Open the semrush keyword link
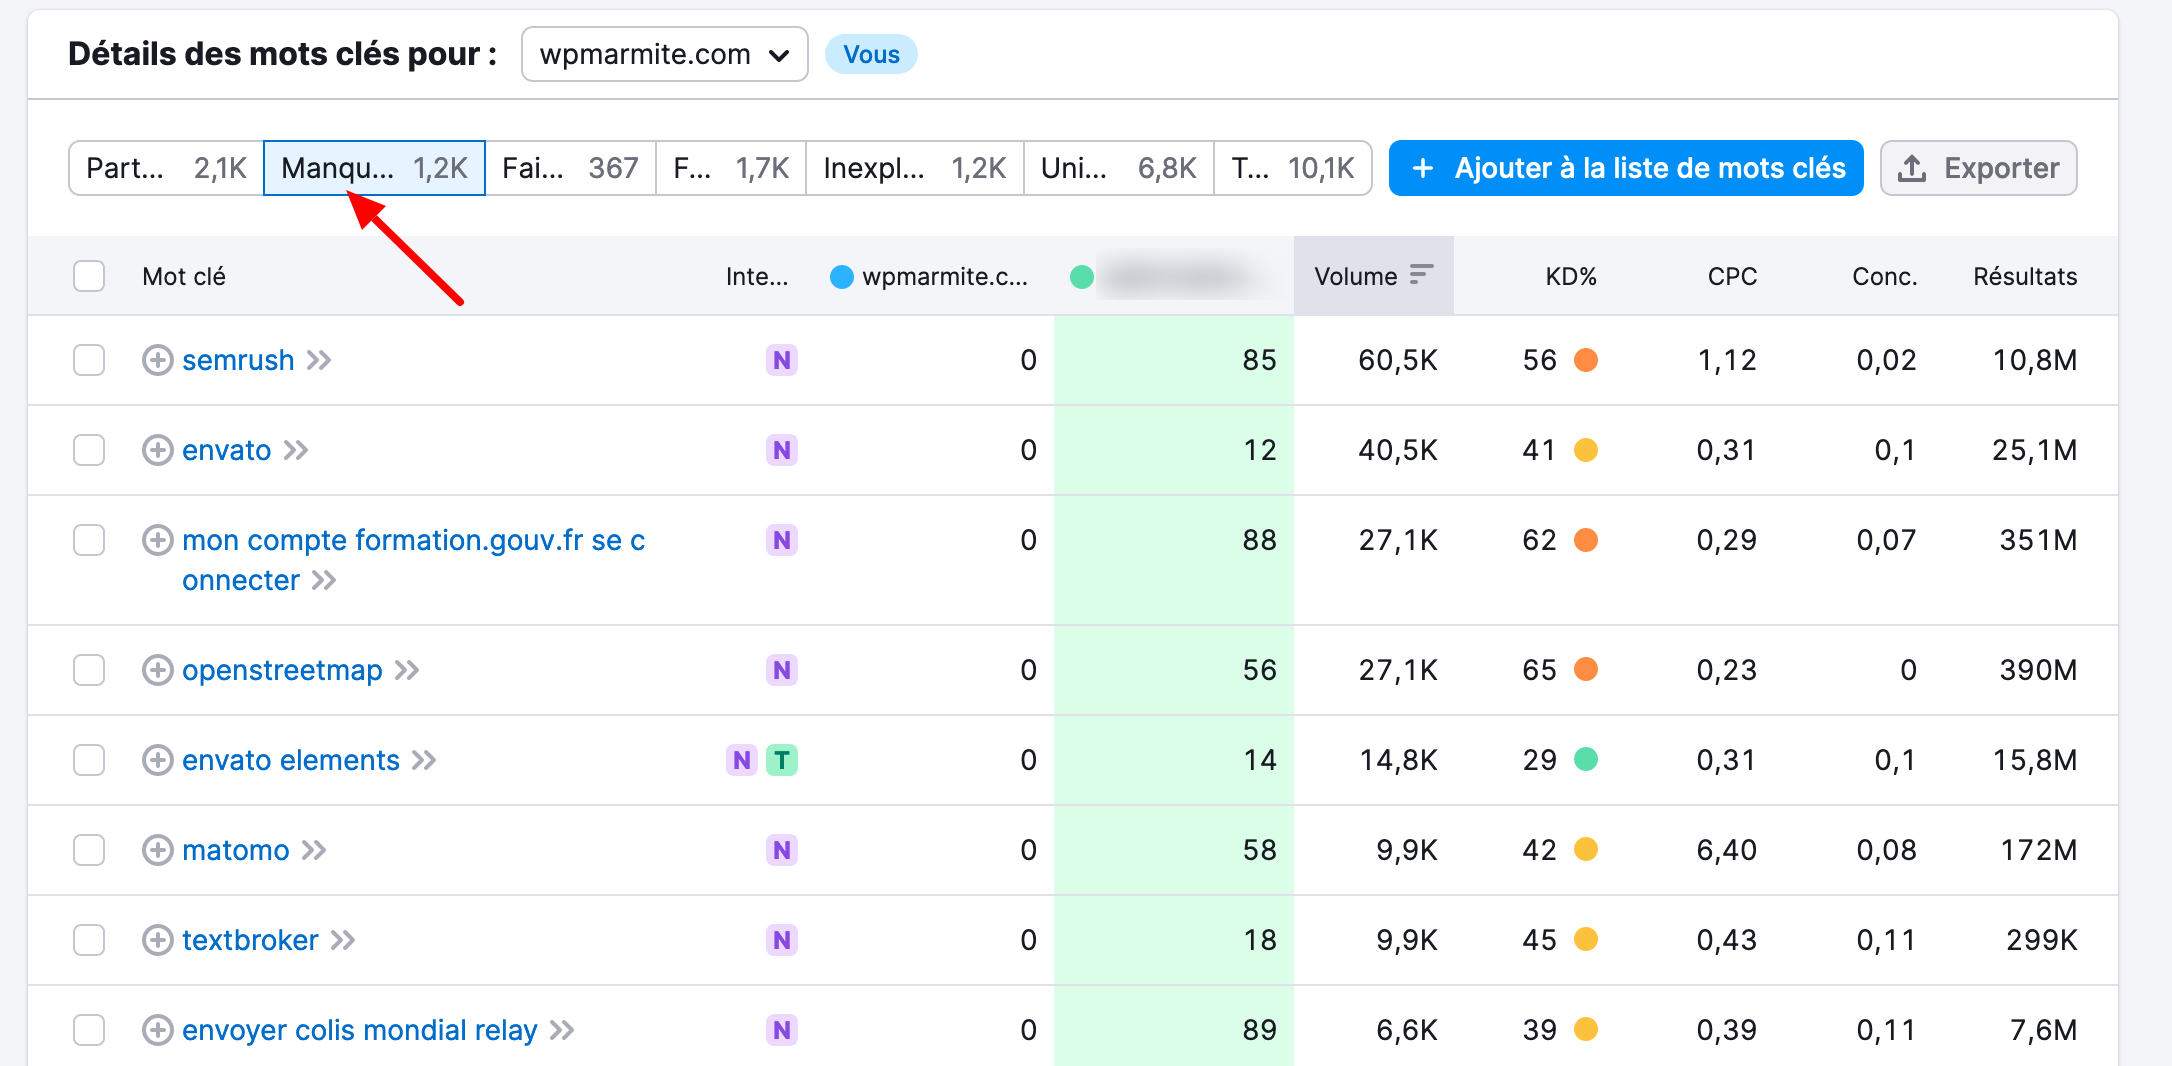 (x=238, y=360)
